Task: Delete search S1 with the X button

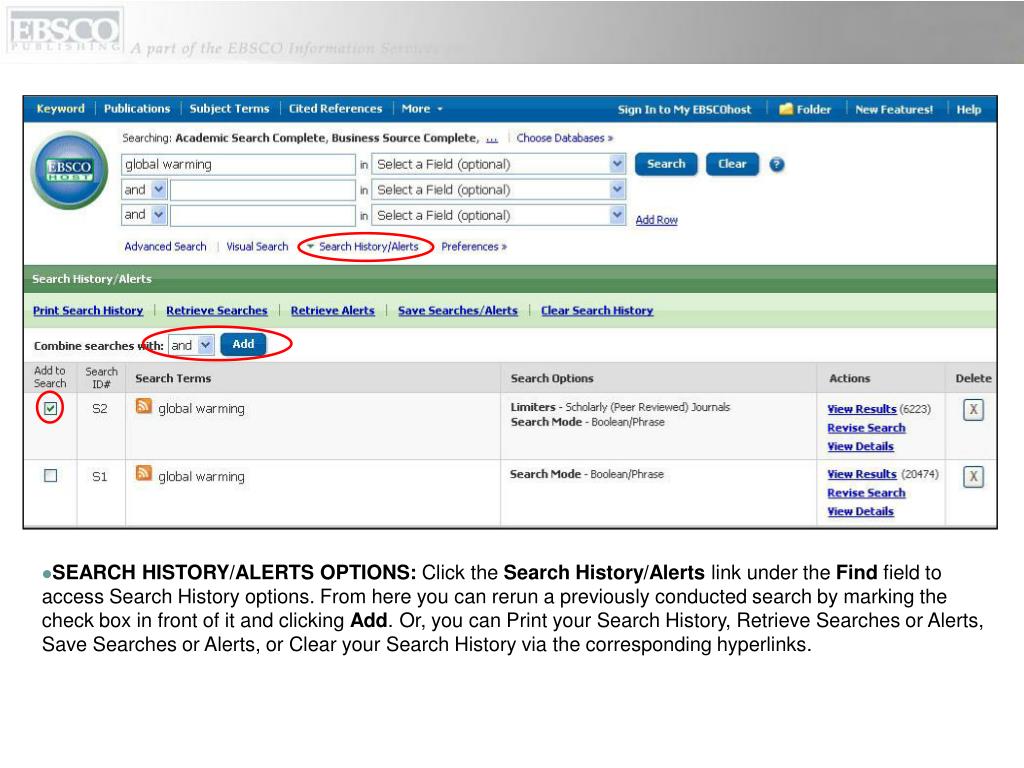Action: point(973,477)
